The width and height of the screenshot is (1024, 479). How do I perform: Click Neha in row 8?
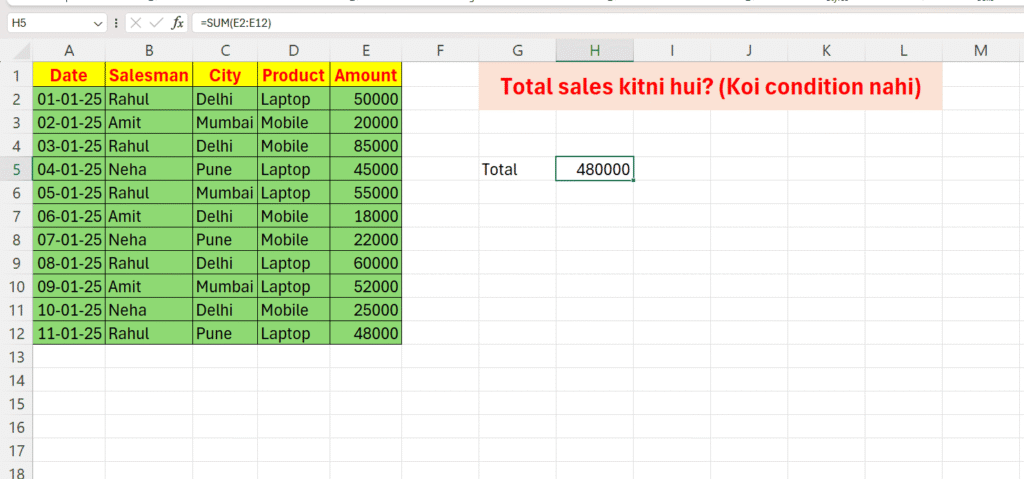[x=149, y=239]
